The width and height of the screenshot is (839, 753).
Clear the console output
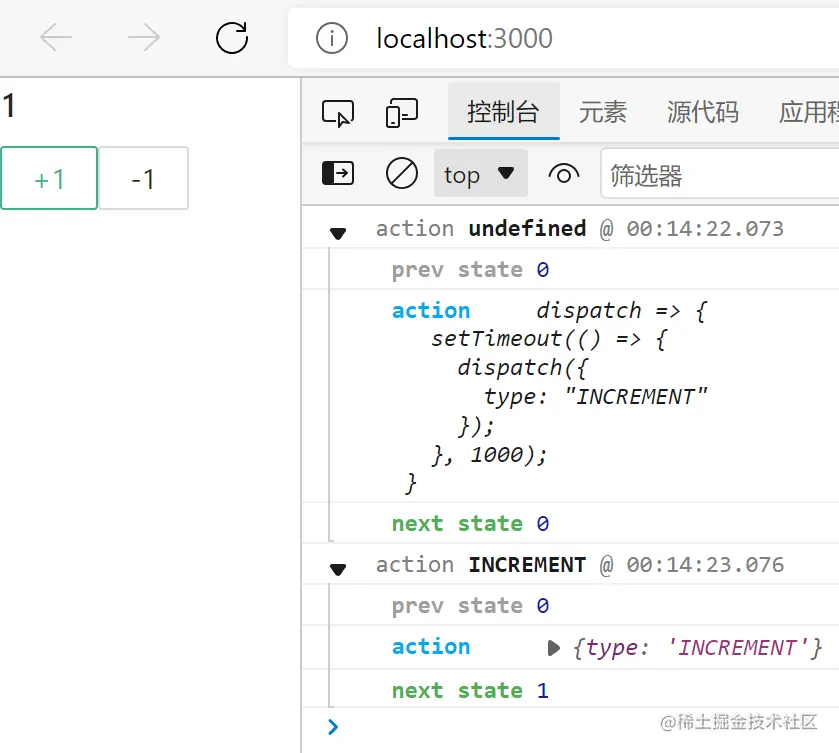(401, 173)
